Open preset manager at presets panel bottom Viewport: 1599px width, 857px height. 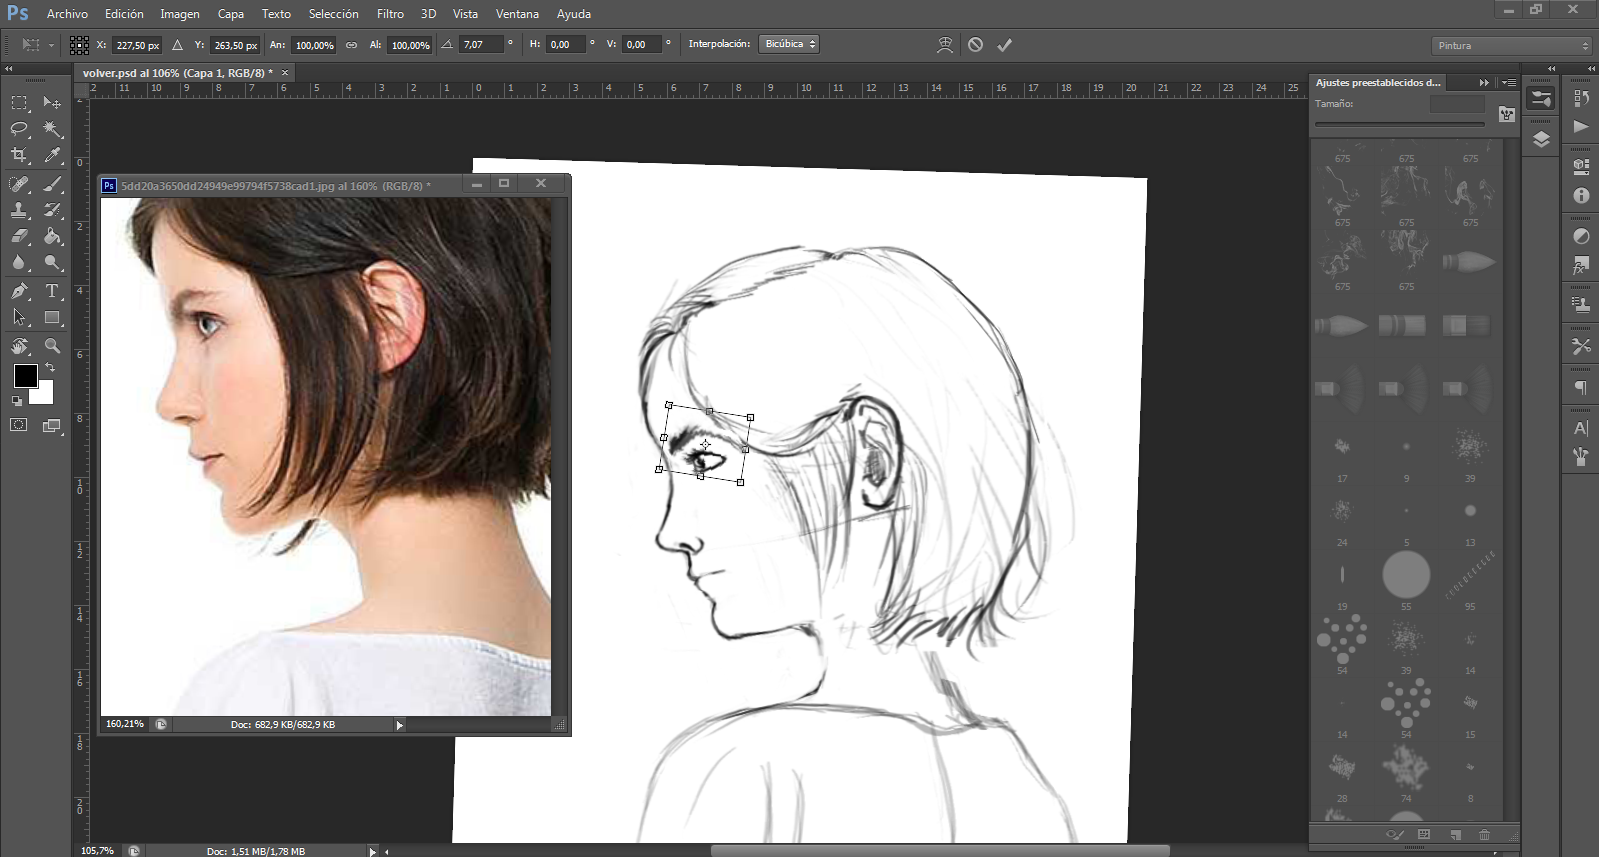click(x=1424, y=834)
